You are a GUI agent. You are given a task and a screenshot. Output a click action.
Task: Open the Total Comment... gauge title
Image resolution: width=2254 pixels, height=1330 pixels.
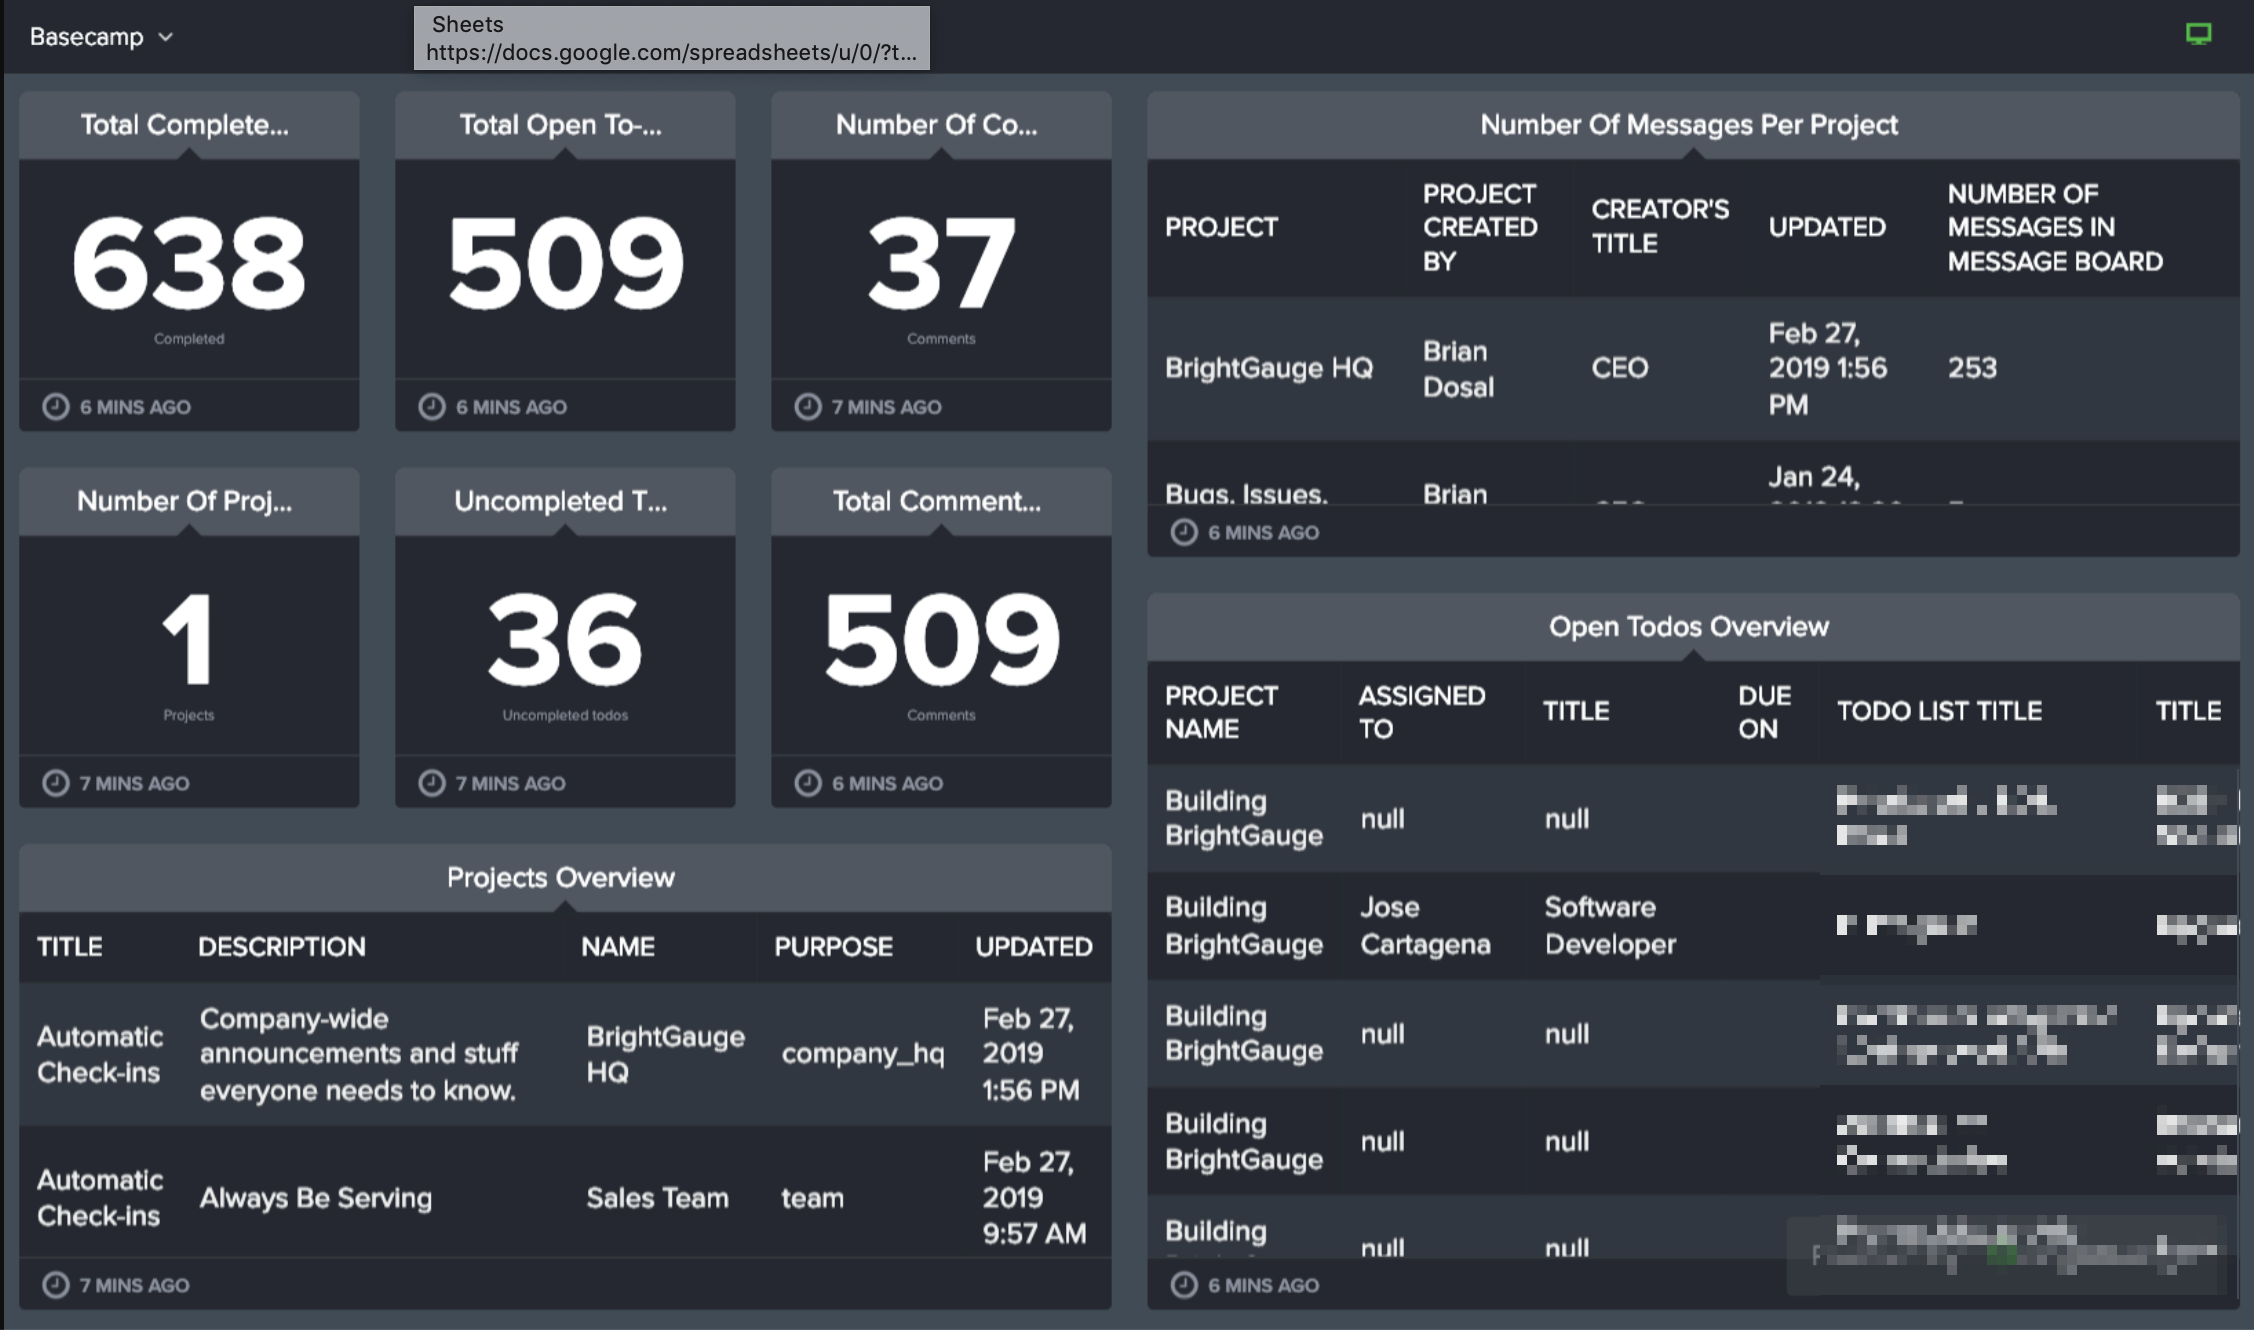[937, 500]
